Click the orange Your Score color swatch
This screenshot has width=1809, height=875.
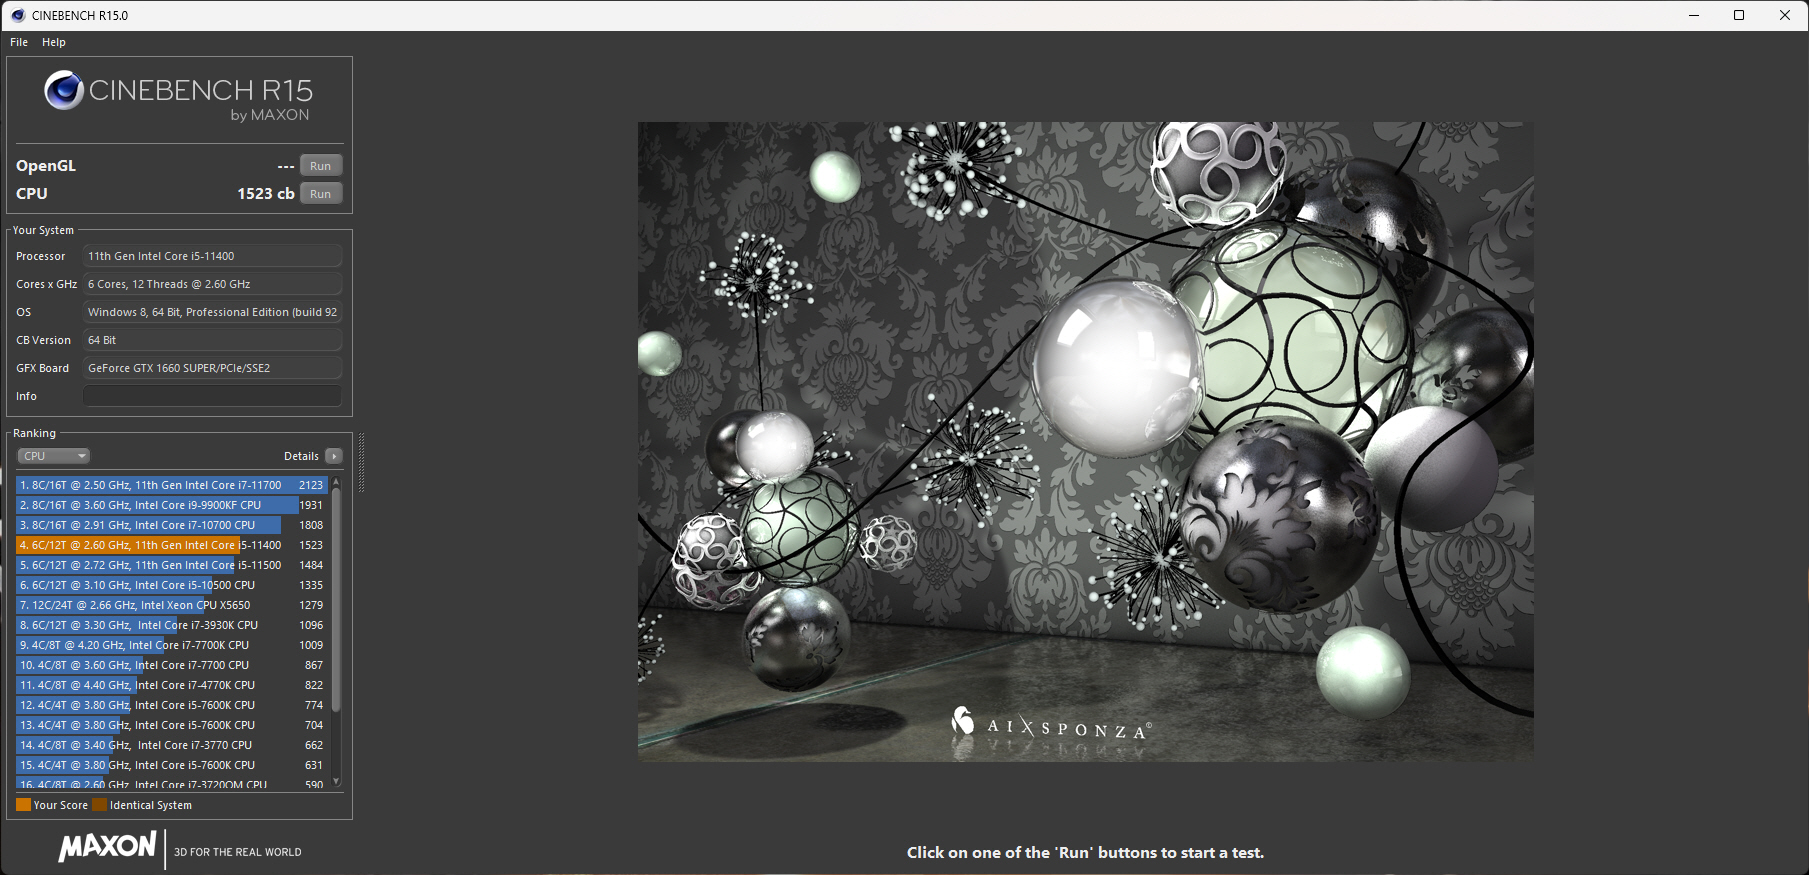[x=23, y=805]
